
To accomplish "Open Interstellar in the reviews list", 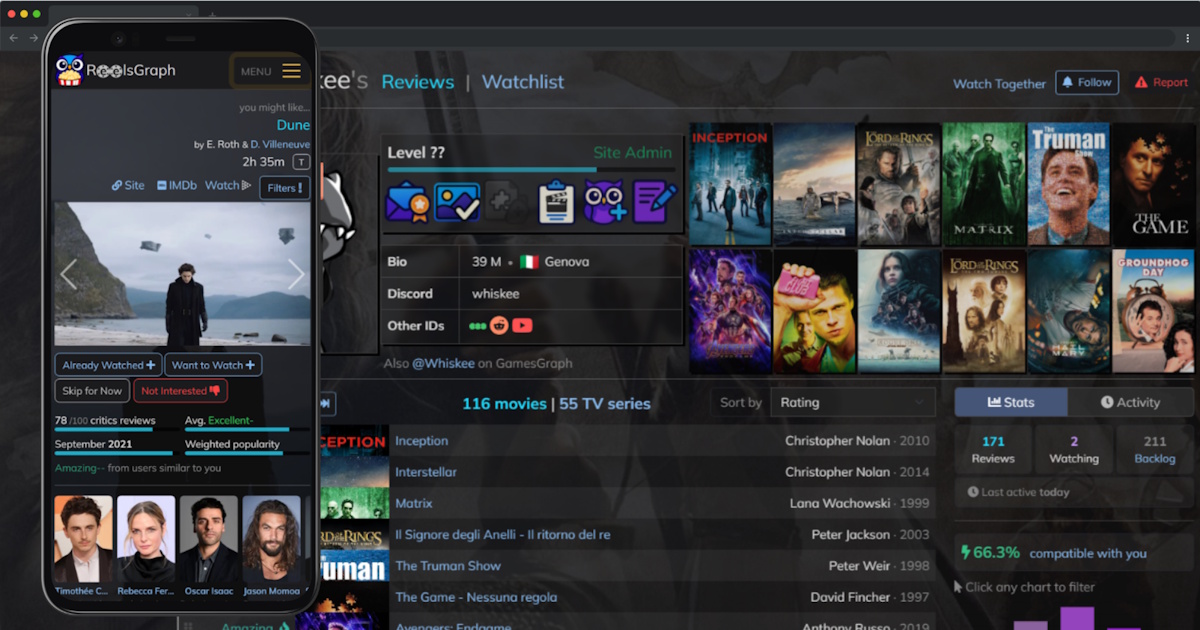I will pos(426,472).
